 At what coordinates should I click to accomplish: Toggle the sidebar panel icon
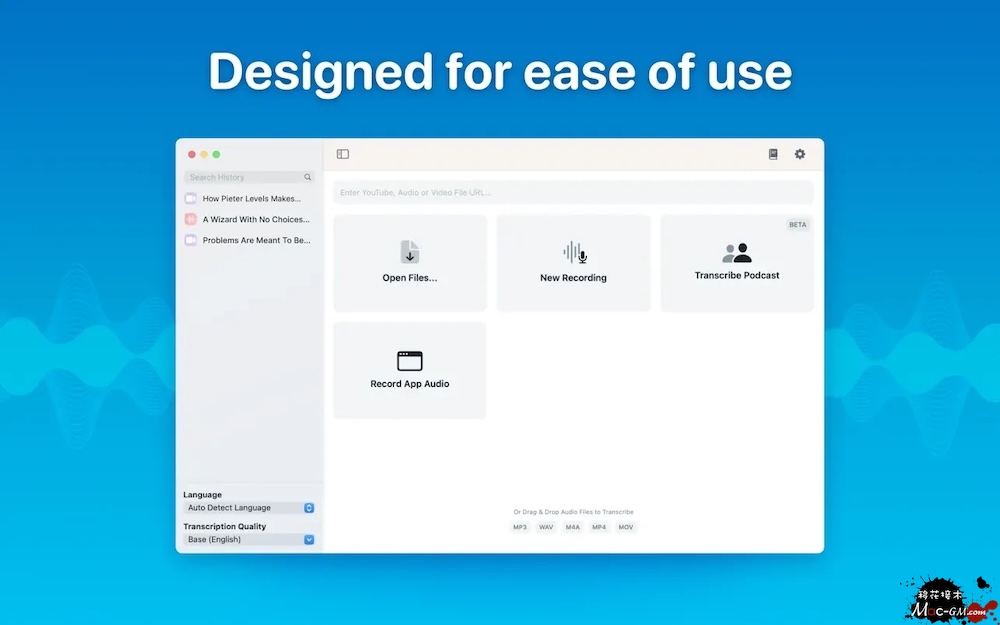tap(343, 154)
